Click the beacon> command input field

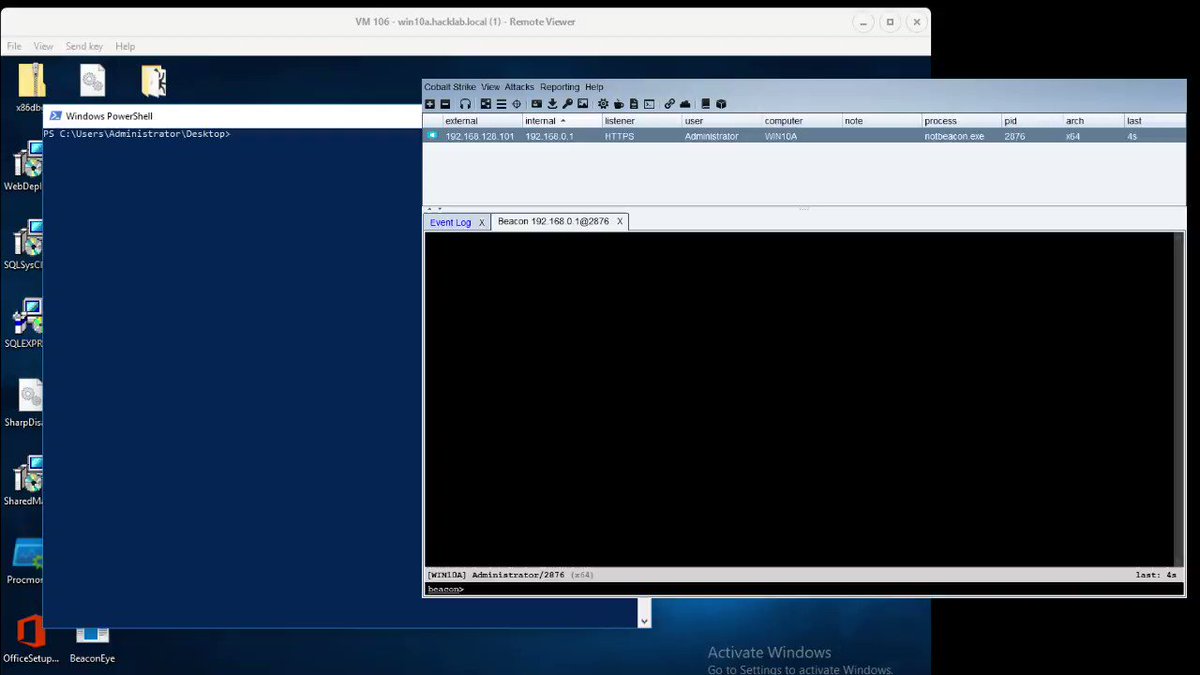[805, 590]
